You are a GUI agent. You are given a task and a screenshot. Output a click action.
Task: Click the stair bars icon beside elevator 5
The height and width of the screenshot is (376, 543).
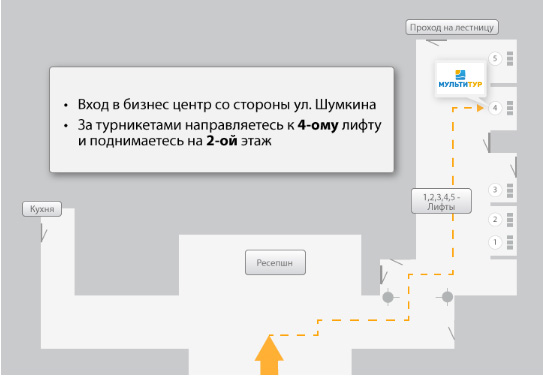coord(510,59)
